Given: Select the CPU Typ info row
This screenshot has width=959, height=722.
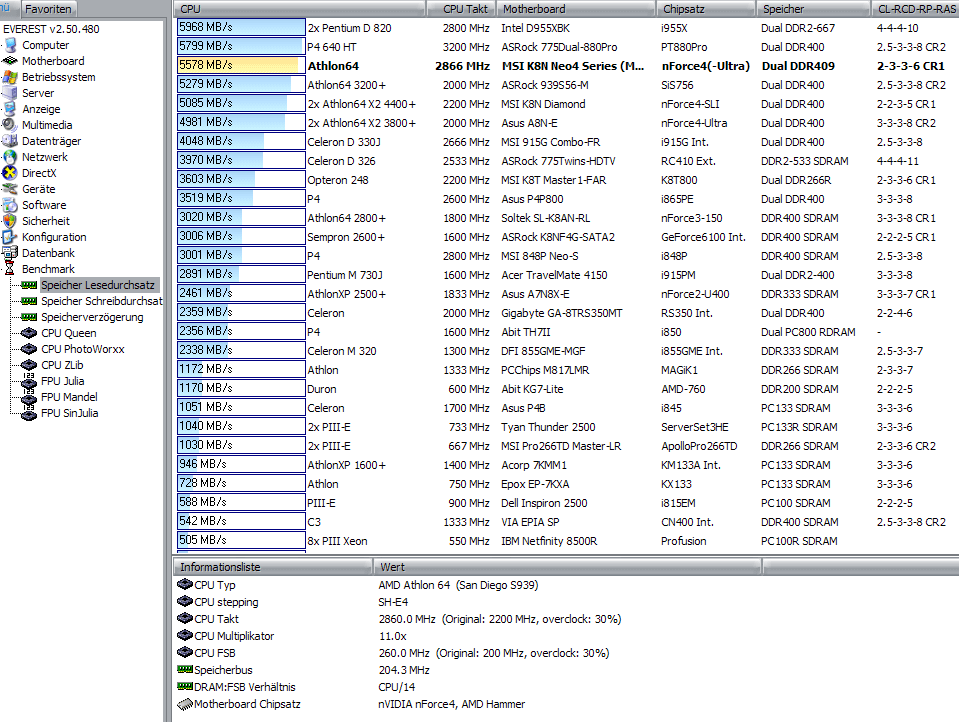Looking at the screenshot, I should [x=565, y=585].
